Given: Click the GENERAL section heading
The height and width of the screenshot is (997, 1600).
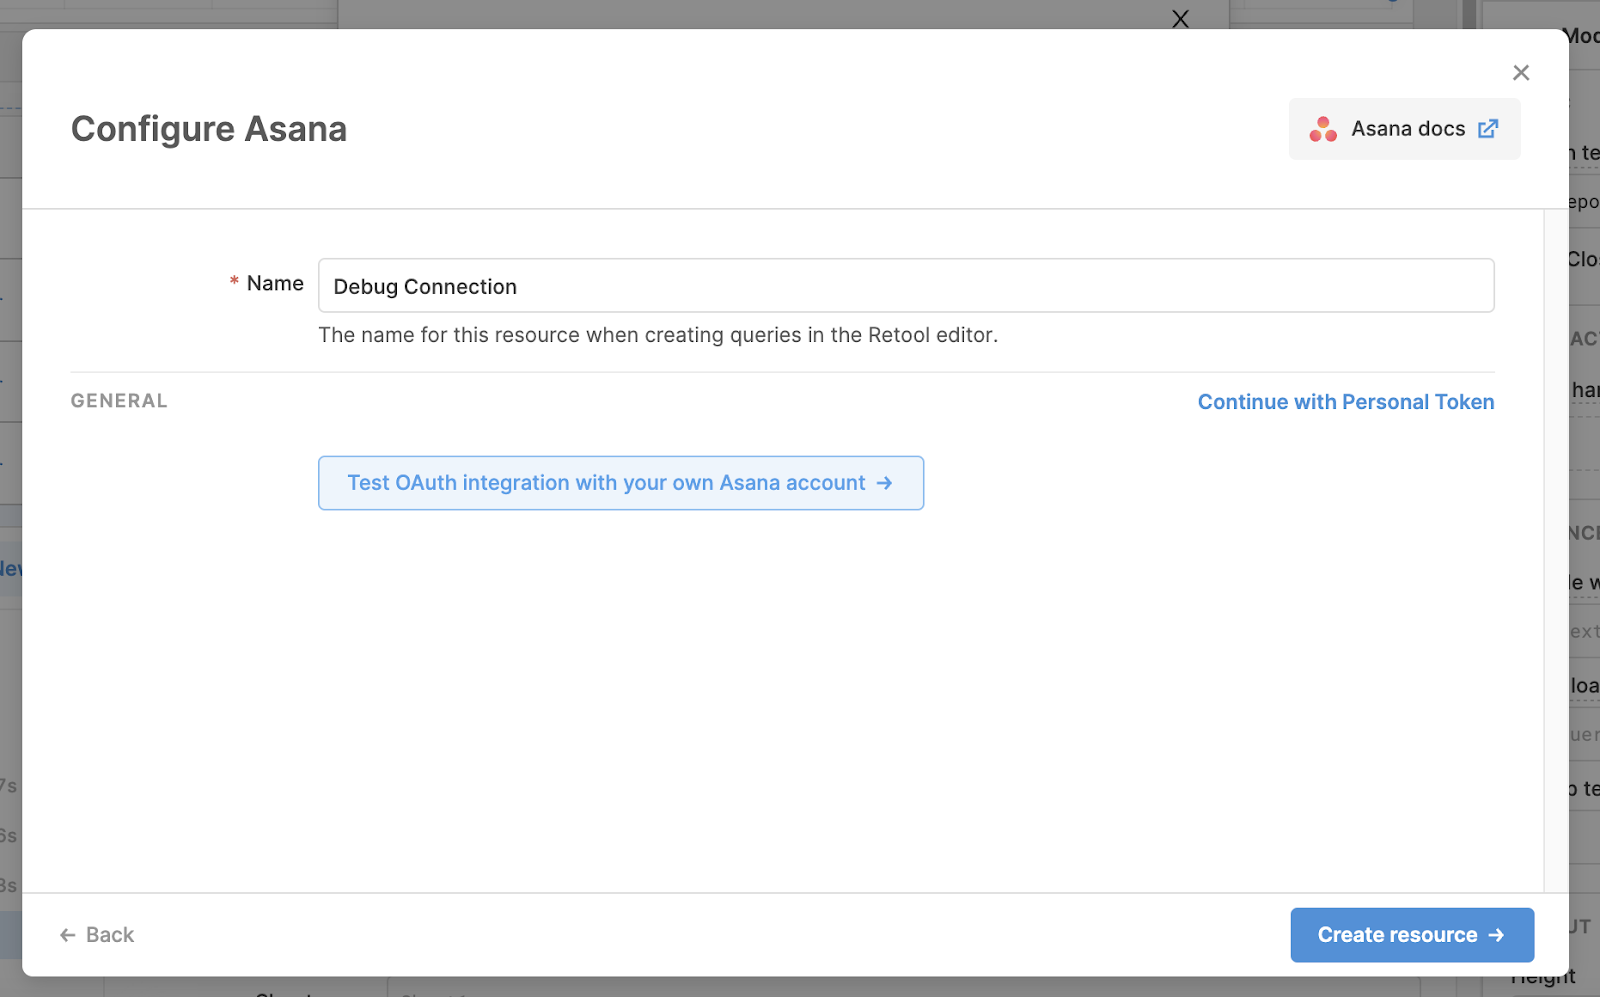Looking at the screenshot, I should tap(119, 401).
